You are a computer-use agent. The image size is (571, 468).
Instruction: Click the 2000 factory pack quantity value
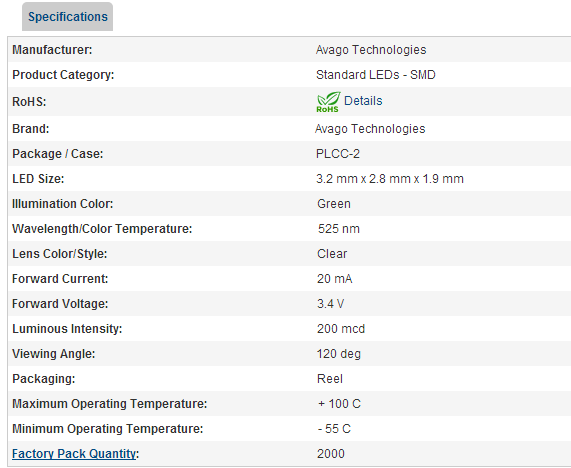pyautogui.click(x=331, y=454)
